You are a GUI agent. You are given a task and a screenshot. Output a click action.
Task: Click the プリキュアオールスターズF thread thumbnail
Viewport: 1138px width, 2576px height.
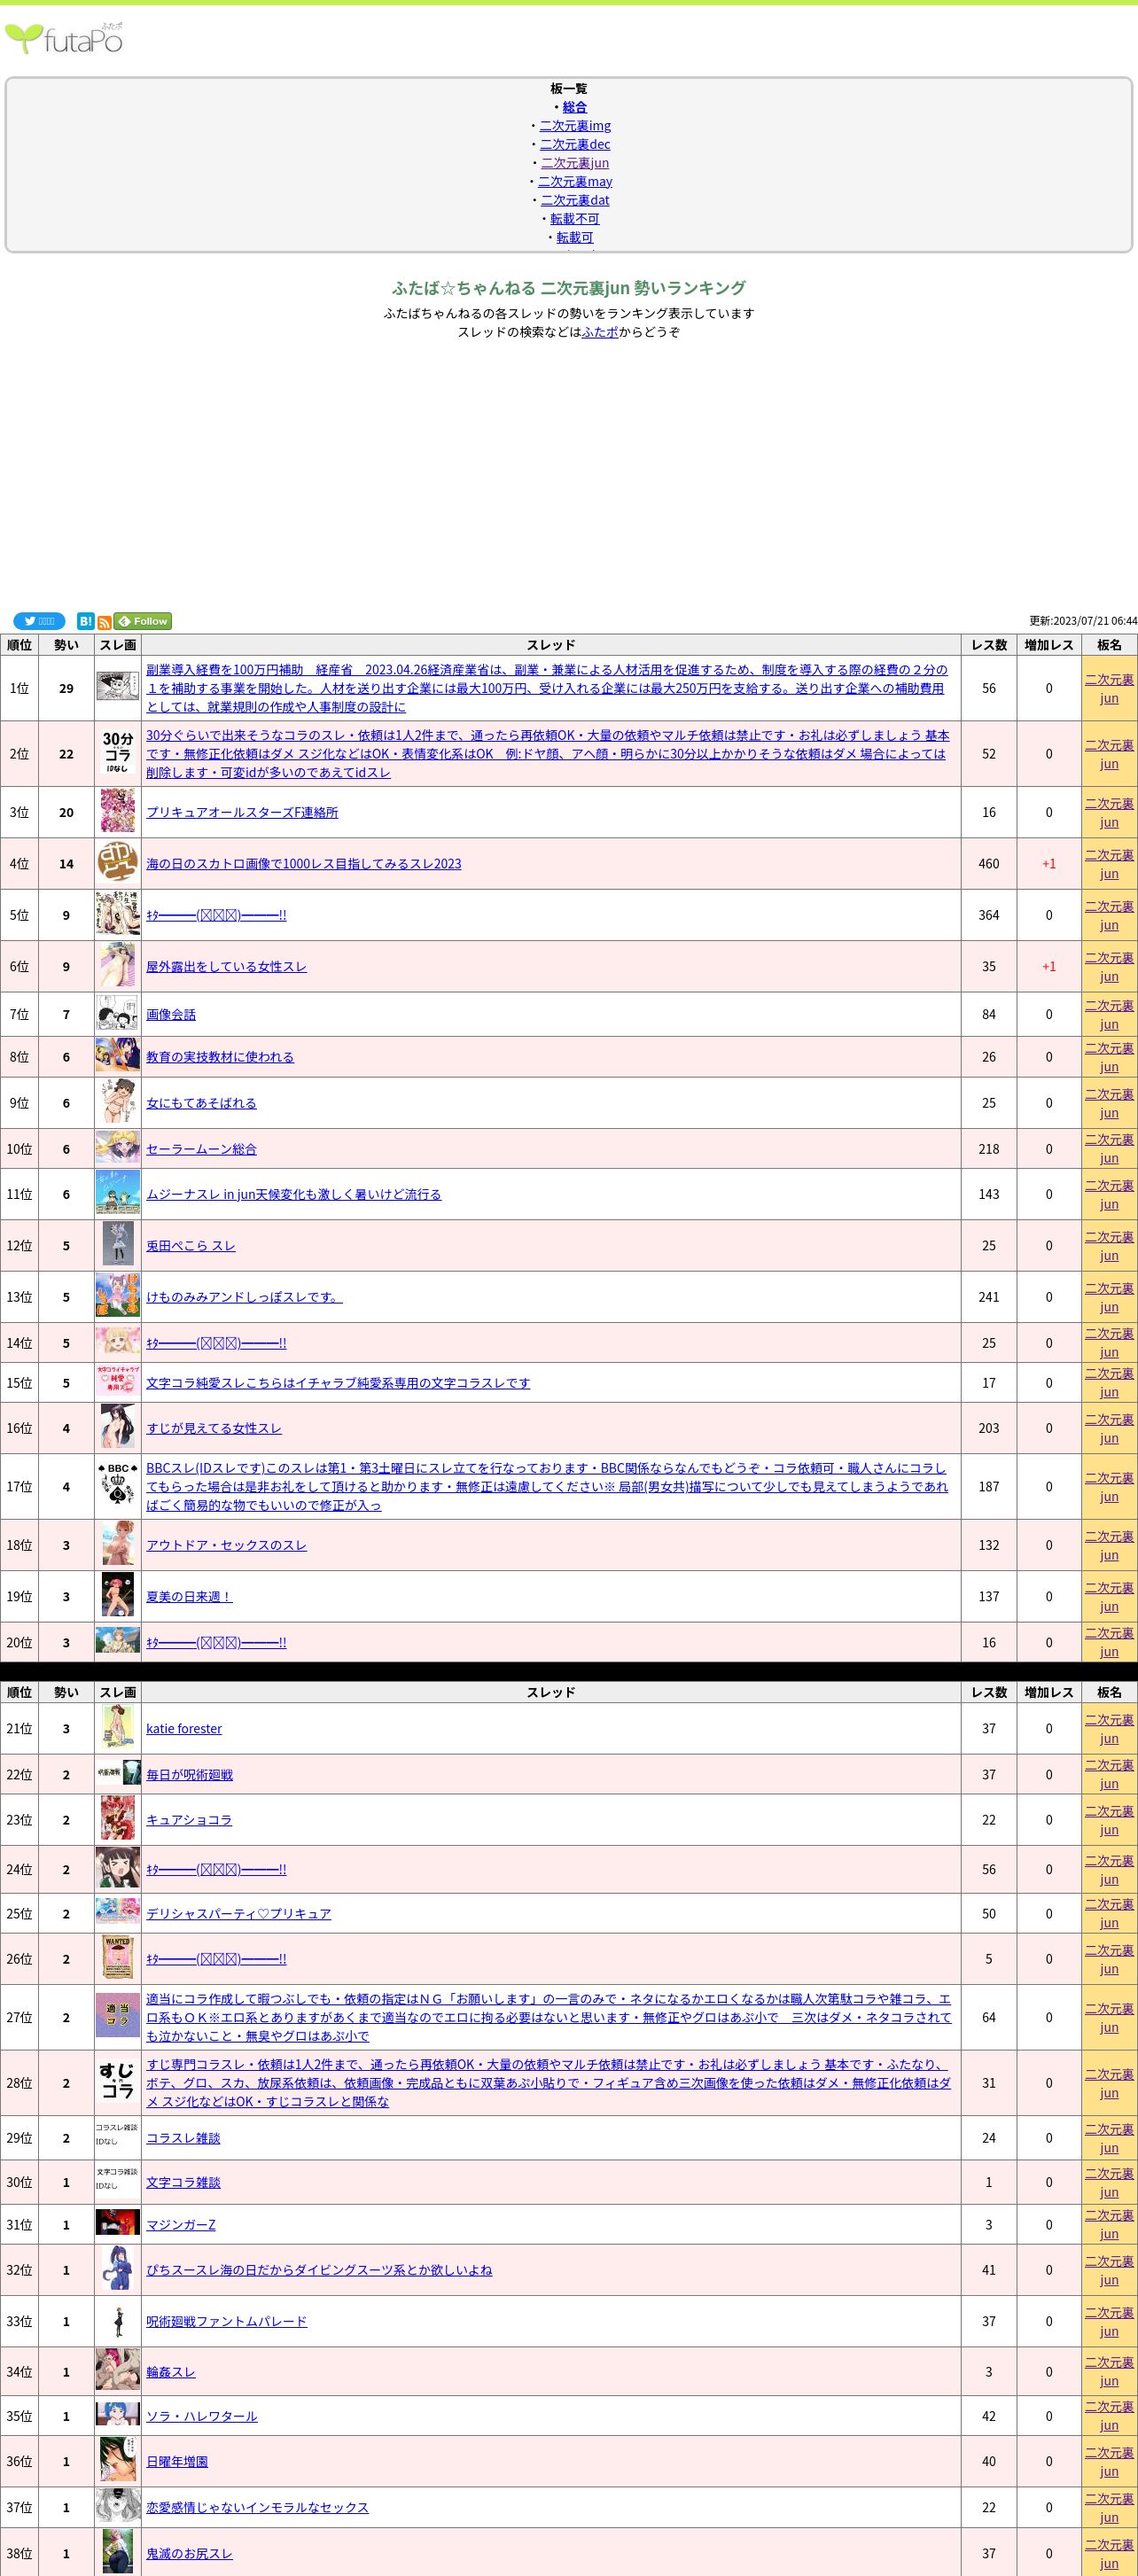117,811
